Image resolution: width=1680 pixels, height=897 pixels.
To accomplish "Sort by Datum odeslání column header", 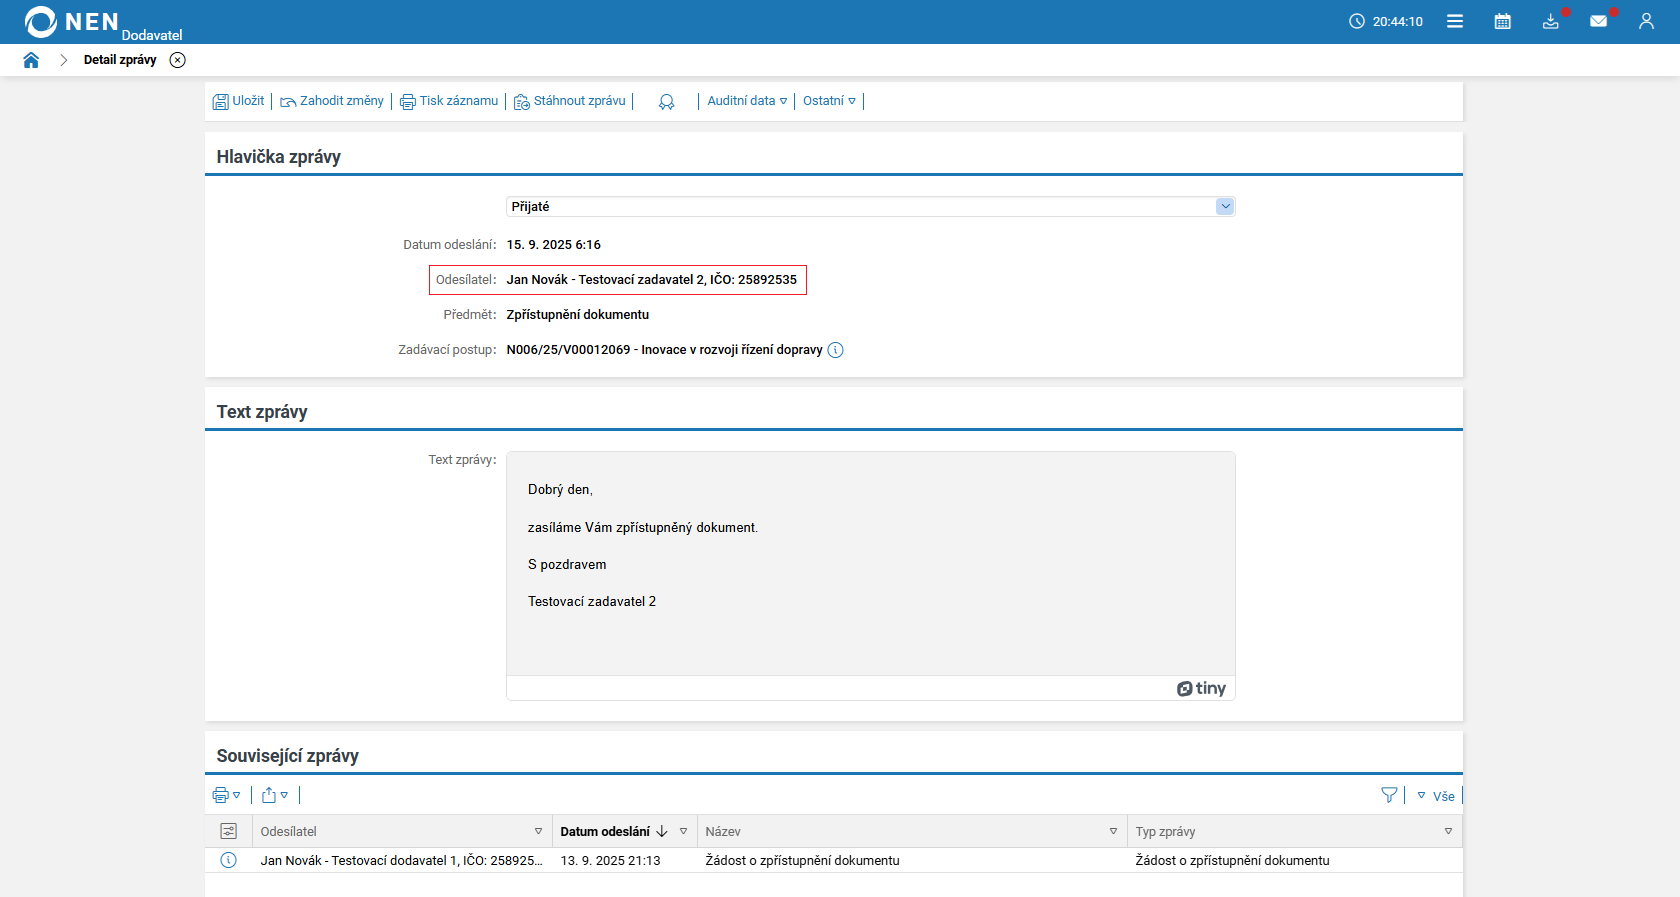I will 605,832.
